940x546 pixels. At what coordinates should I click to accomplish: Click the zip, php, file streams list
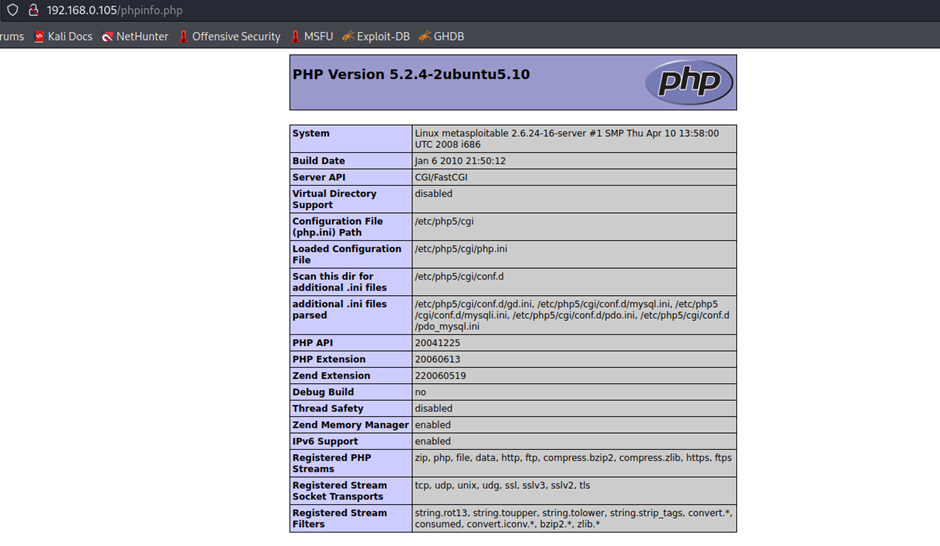[573, 457]
